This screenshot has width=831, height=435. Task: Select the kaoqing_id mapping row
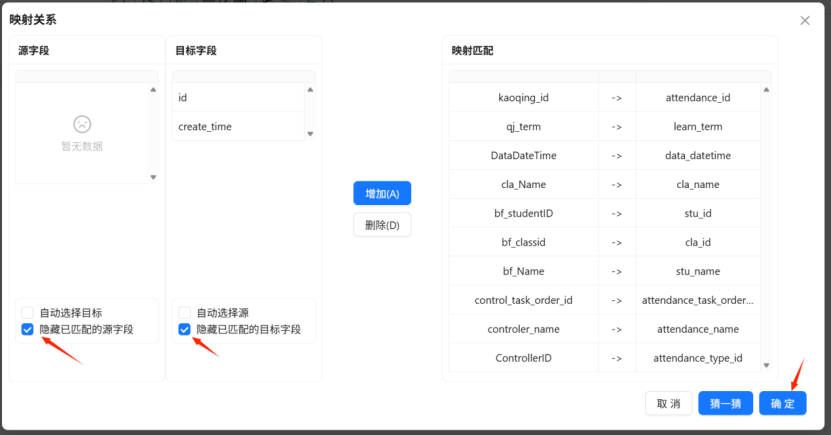click(x=605, y=97)
